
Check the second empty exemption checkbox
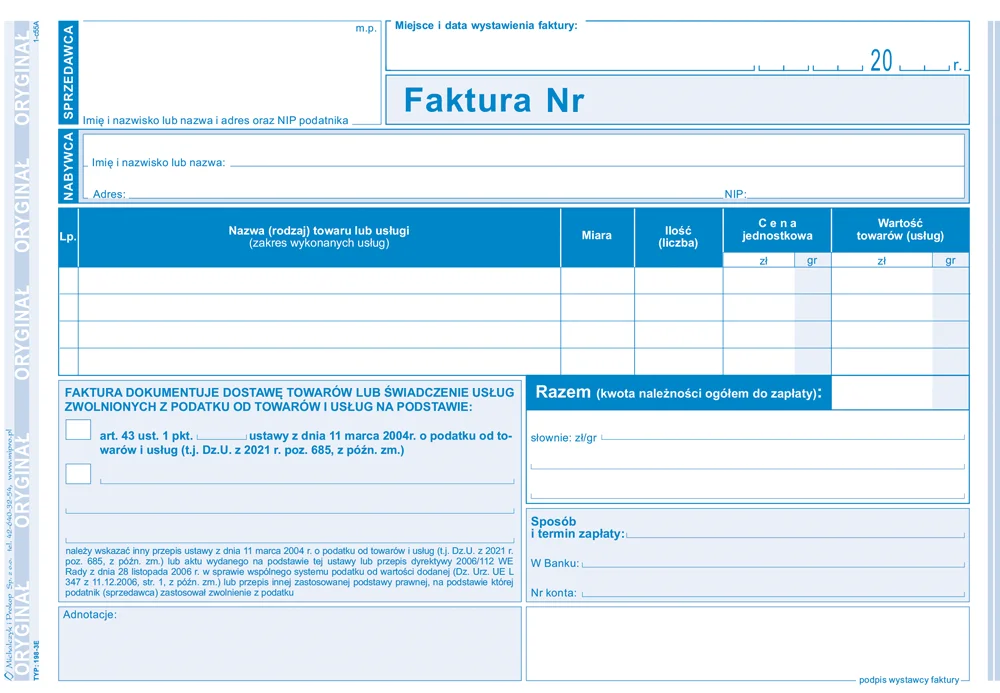point(78,474)
